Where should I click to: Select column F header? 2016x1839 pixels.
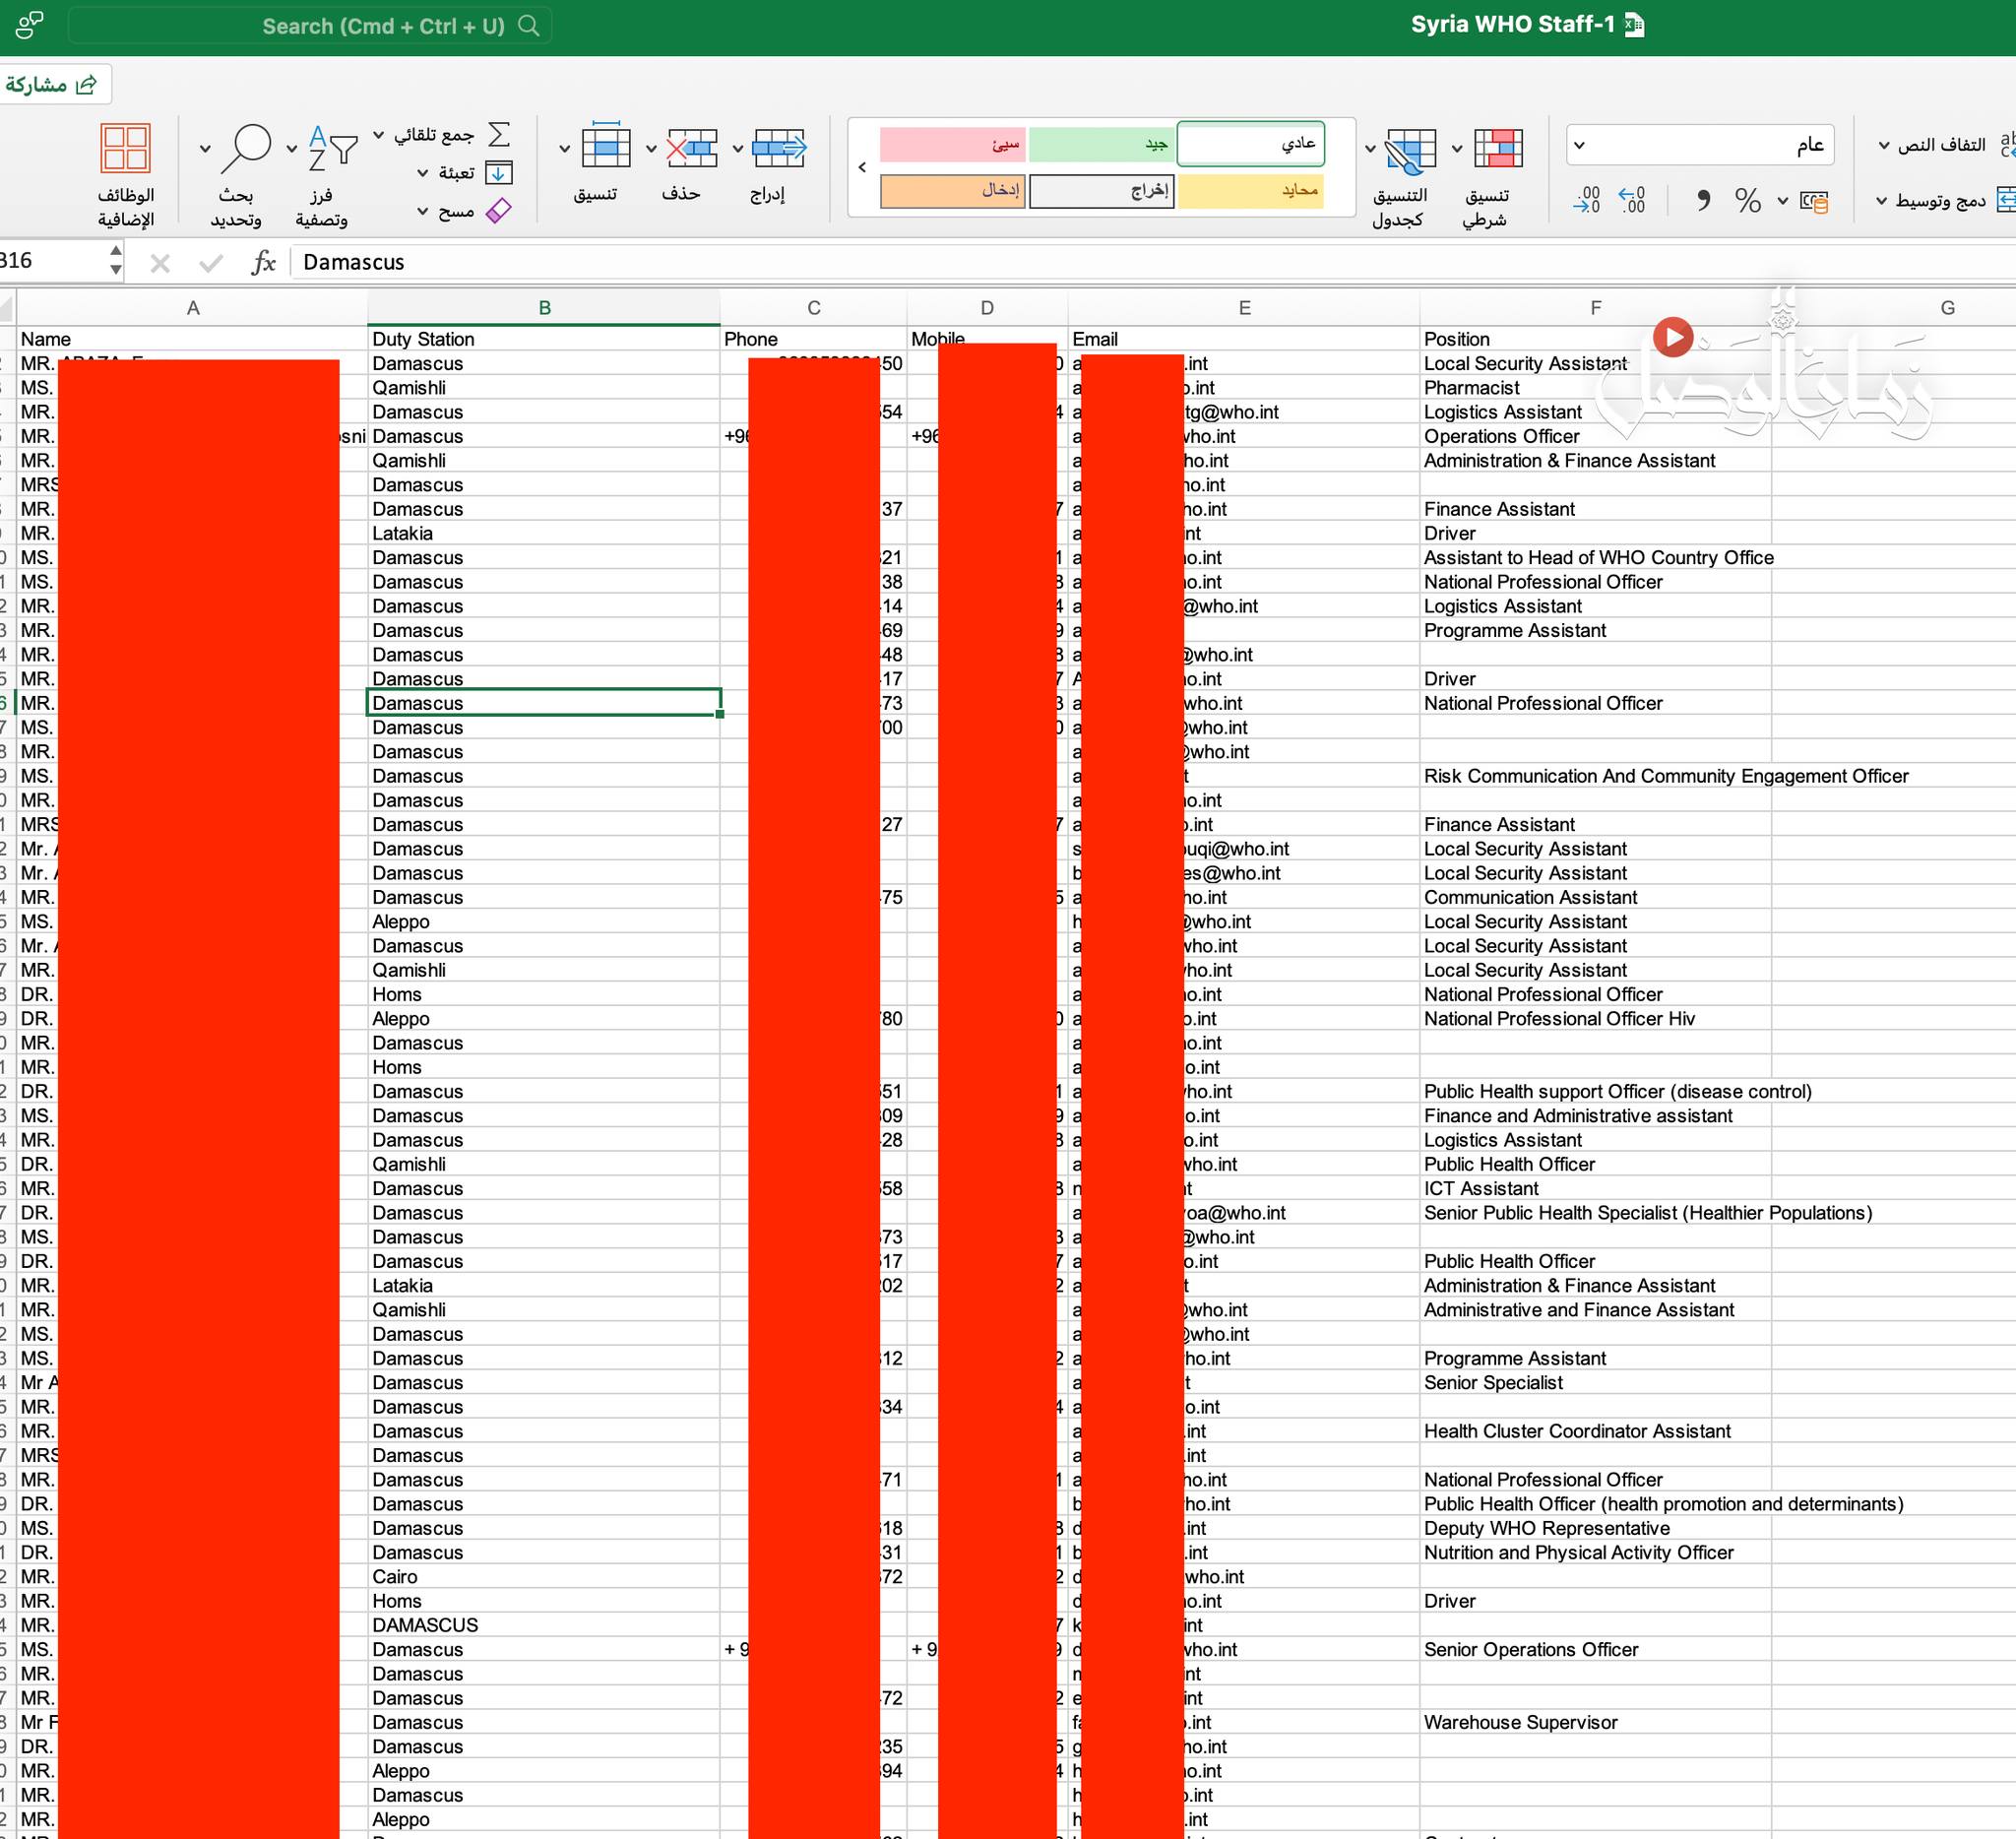click(1595, 308)
